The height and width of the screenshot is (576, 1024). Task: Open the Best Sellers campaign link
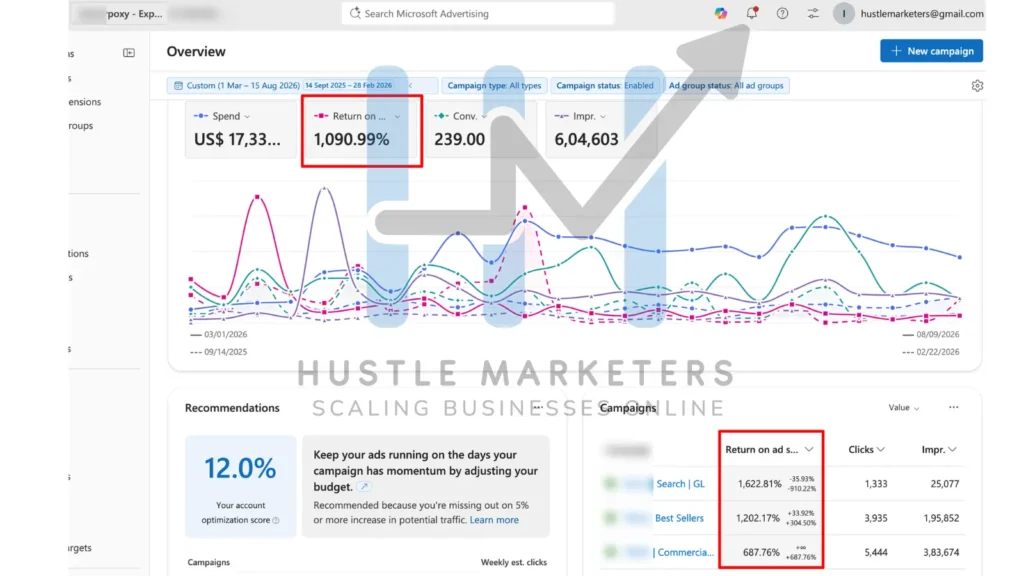coord(679,518)
